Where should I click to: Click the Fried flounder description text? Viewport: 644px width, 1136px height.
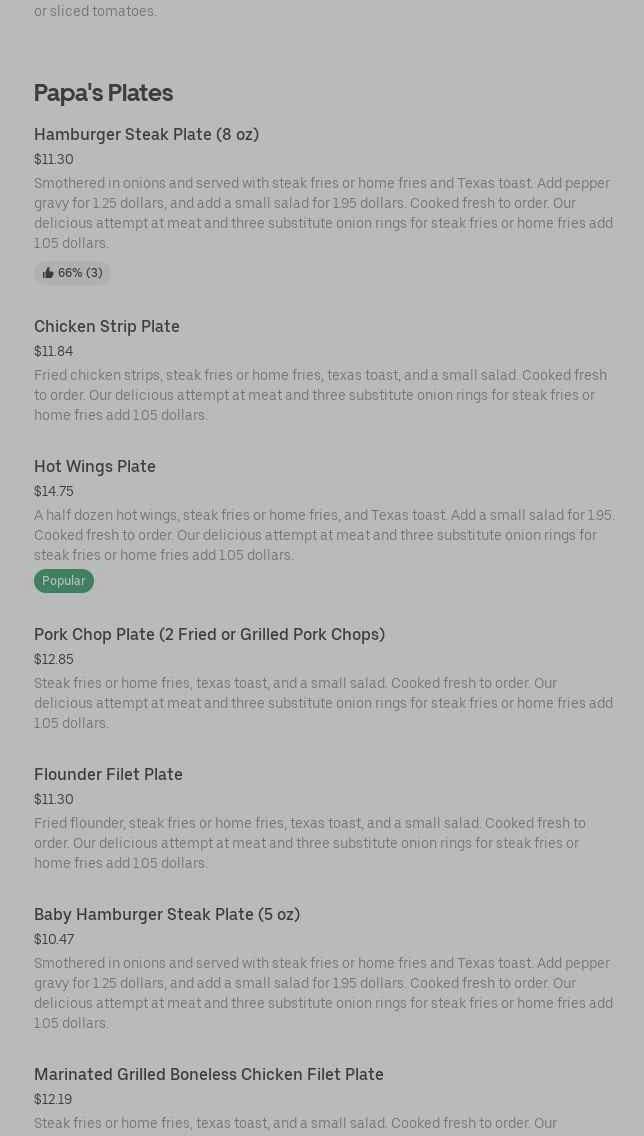[310, 843]
